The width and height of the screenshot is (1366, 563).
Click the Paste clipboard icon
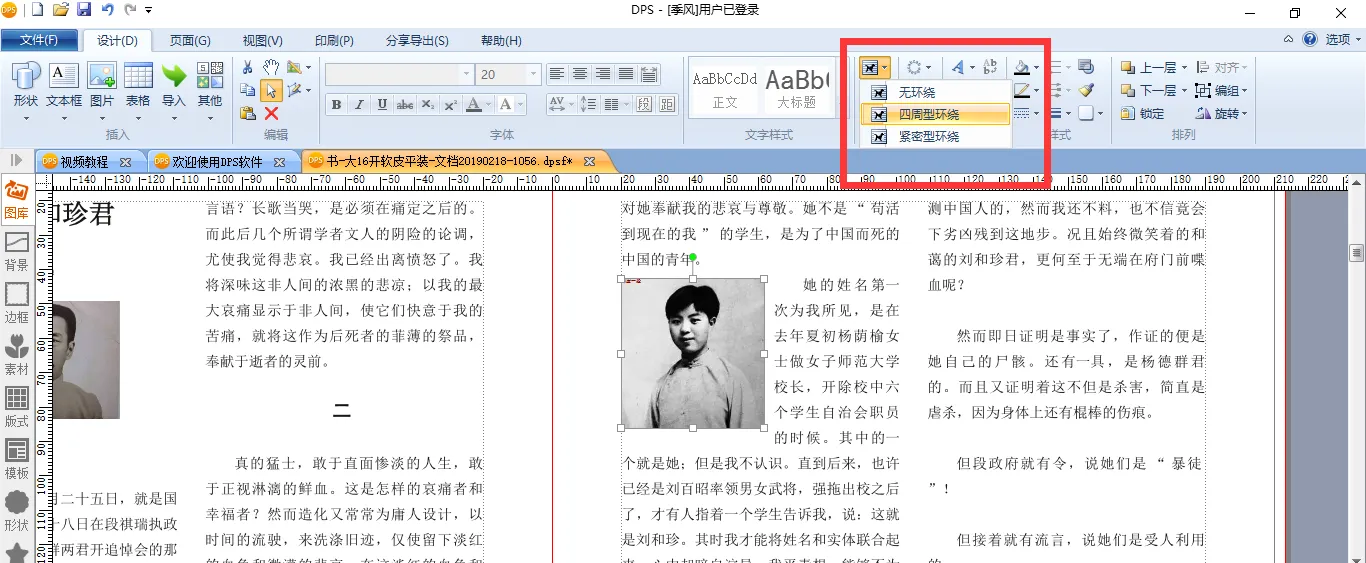tap(247, 114)
